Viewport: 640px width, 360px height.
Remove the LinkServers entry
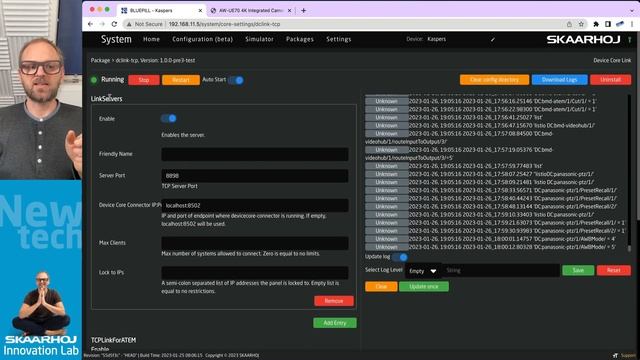point(334,301)
